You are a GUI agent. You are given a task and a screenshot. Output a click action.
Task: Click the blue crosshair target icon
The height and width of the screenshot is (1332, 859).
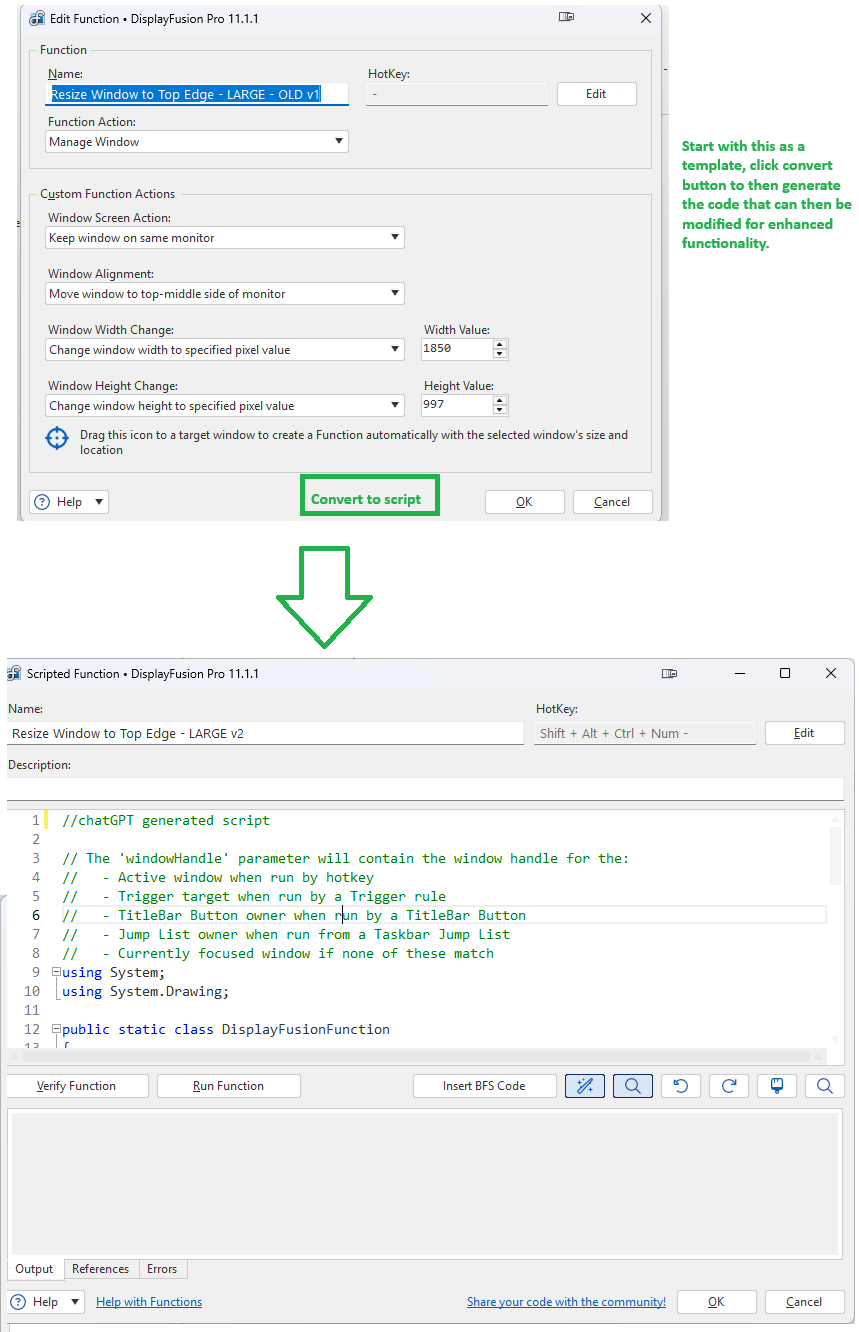click(x=58, y=438)
